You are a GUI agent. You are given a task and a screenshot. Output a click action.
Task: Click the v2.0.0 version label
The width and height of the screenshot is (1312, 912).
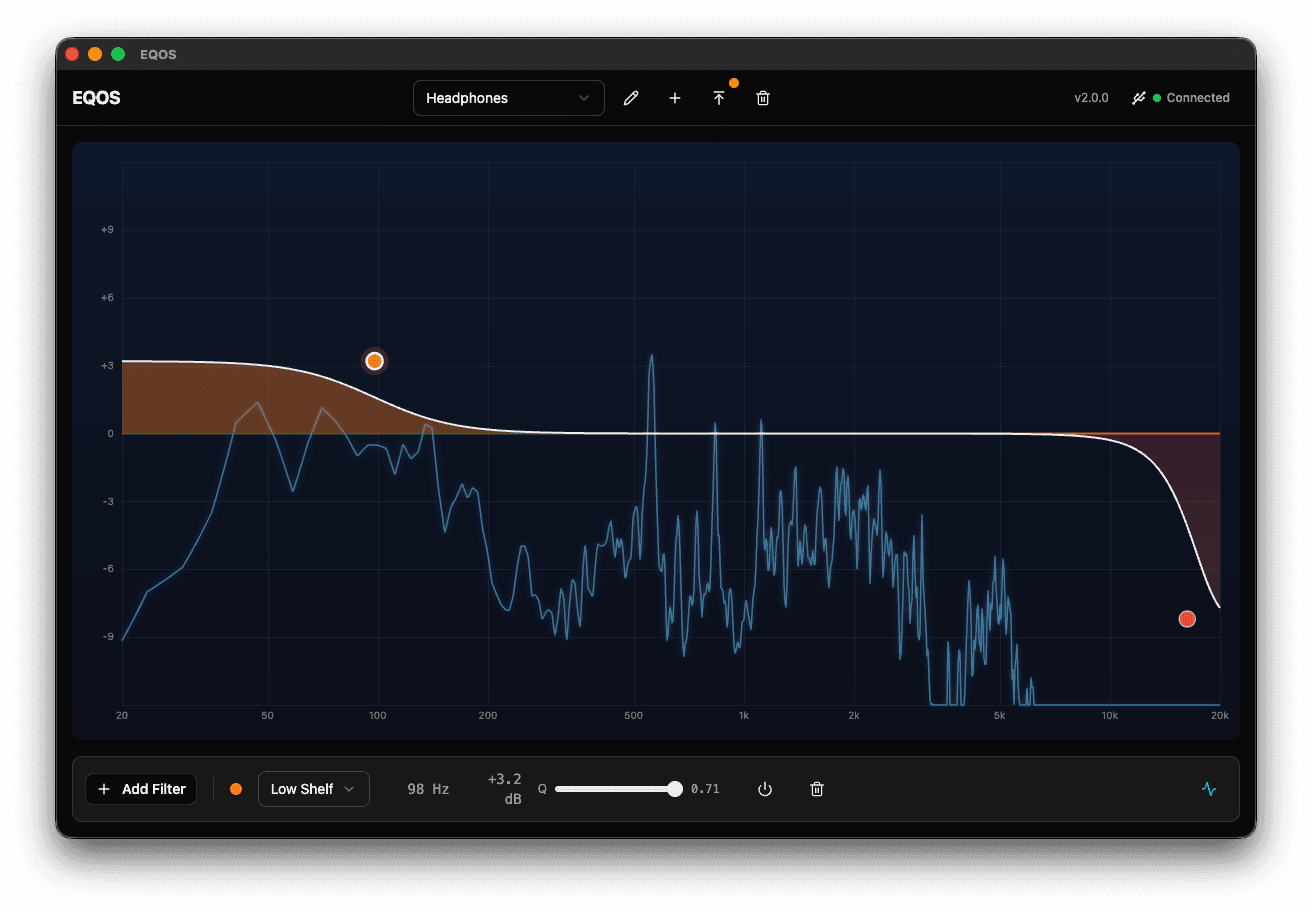tap(1092, 98)
